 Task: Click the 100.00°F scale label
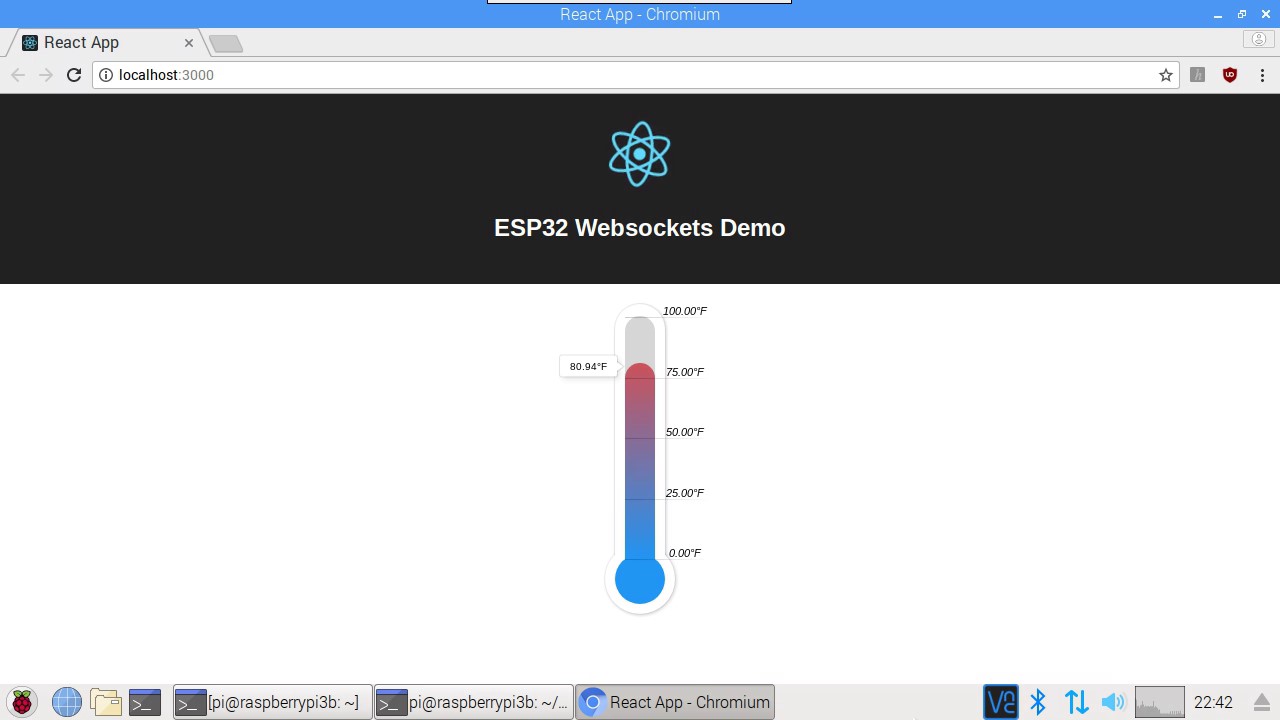(685, 311)
